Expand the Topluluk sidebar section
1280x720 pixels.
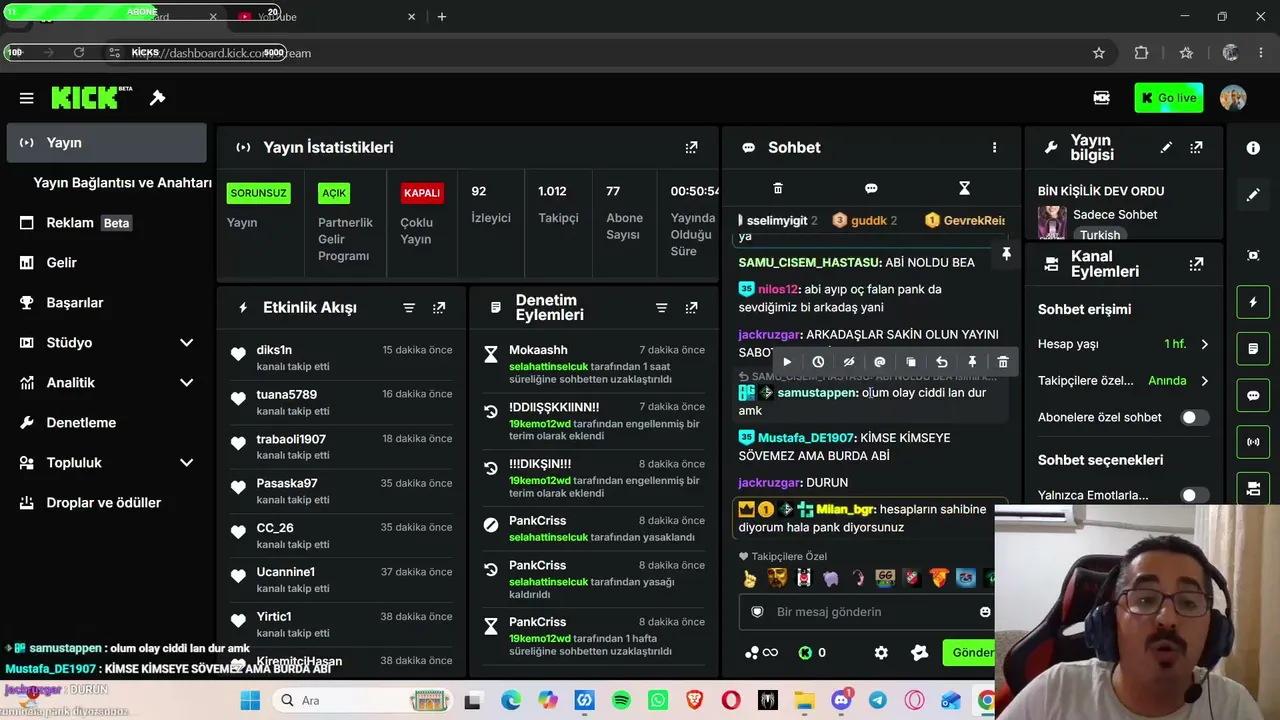[x=186, y=463]
